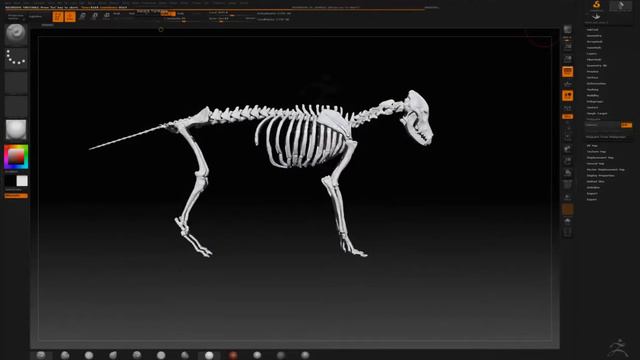Expand the Deformation subpalette

(596, 84)
